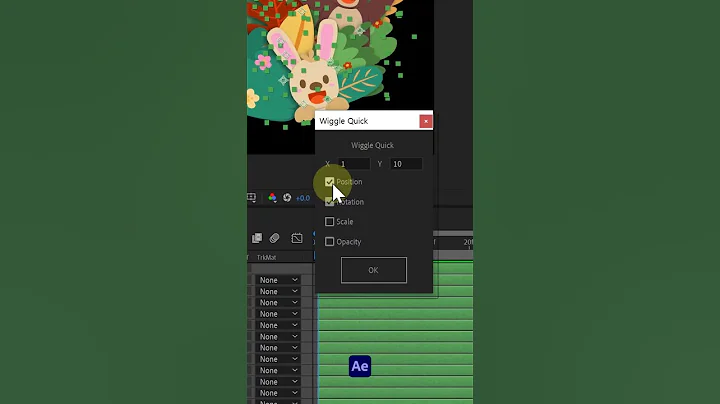Click OK in the Wiggle Quick dialog
Viewport: 720px width, 404px height.
coord(373,270)
